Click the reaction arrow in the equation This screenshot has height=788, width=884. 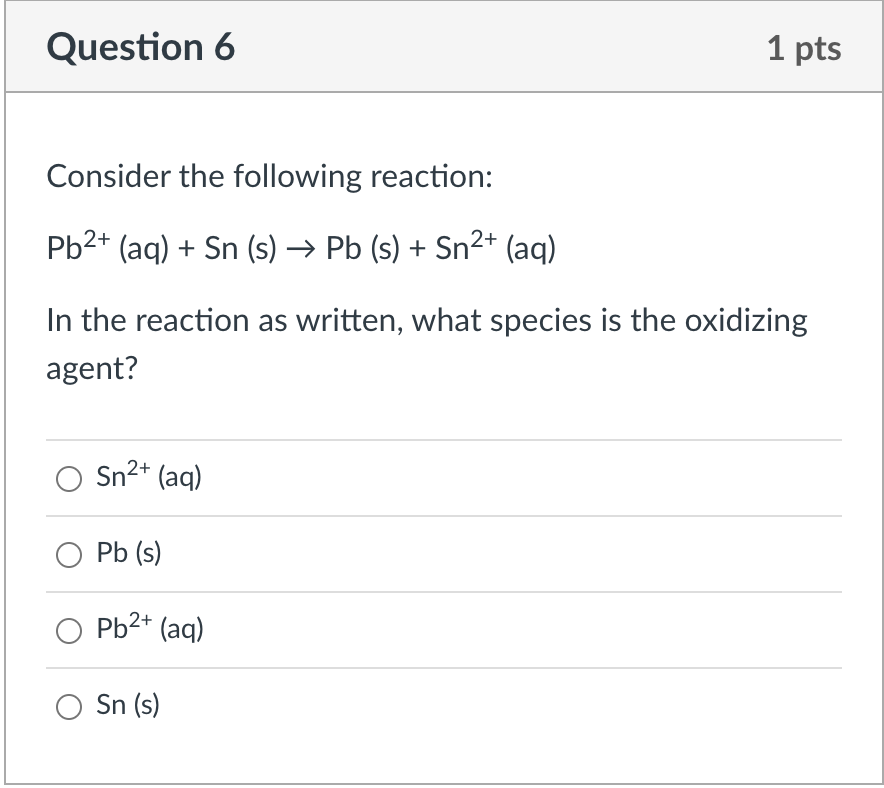click(x=301, y=249)
